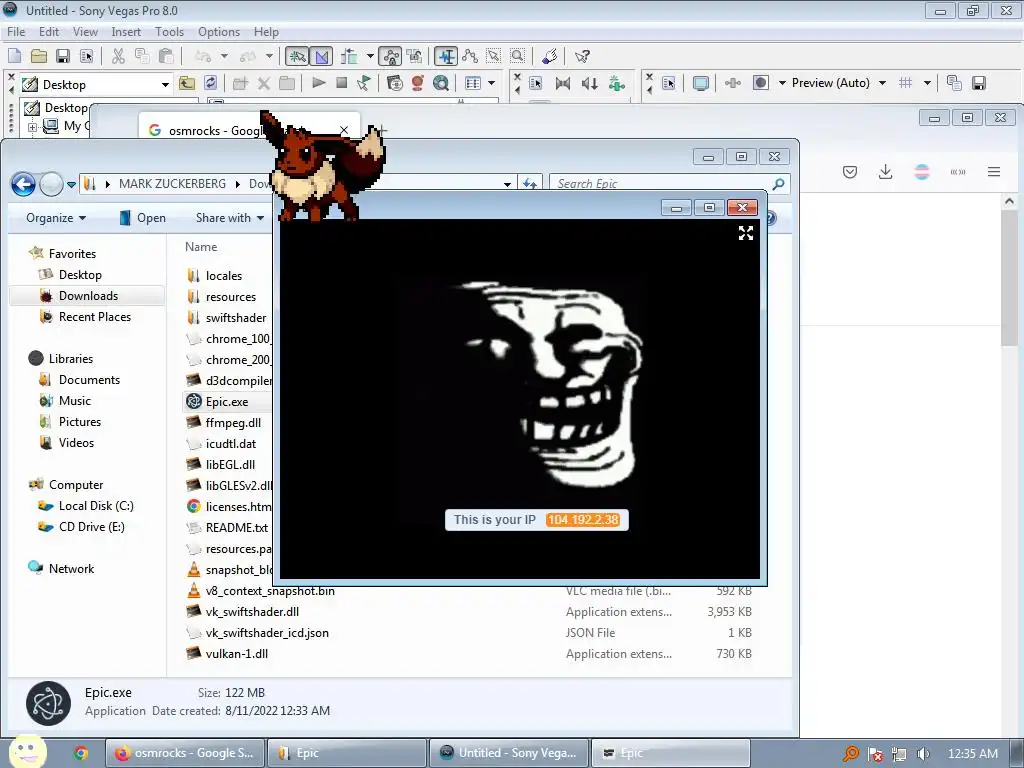
Task: Open the Auto Ripple mode dropdown arrow
Action: (x=370, y=56)
